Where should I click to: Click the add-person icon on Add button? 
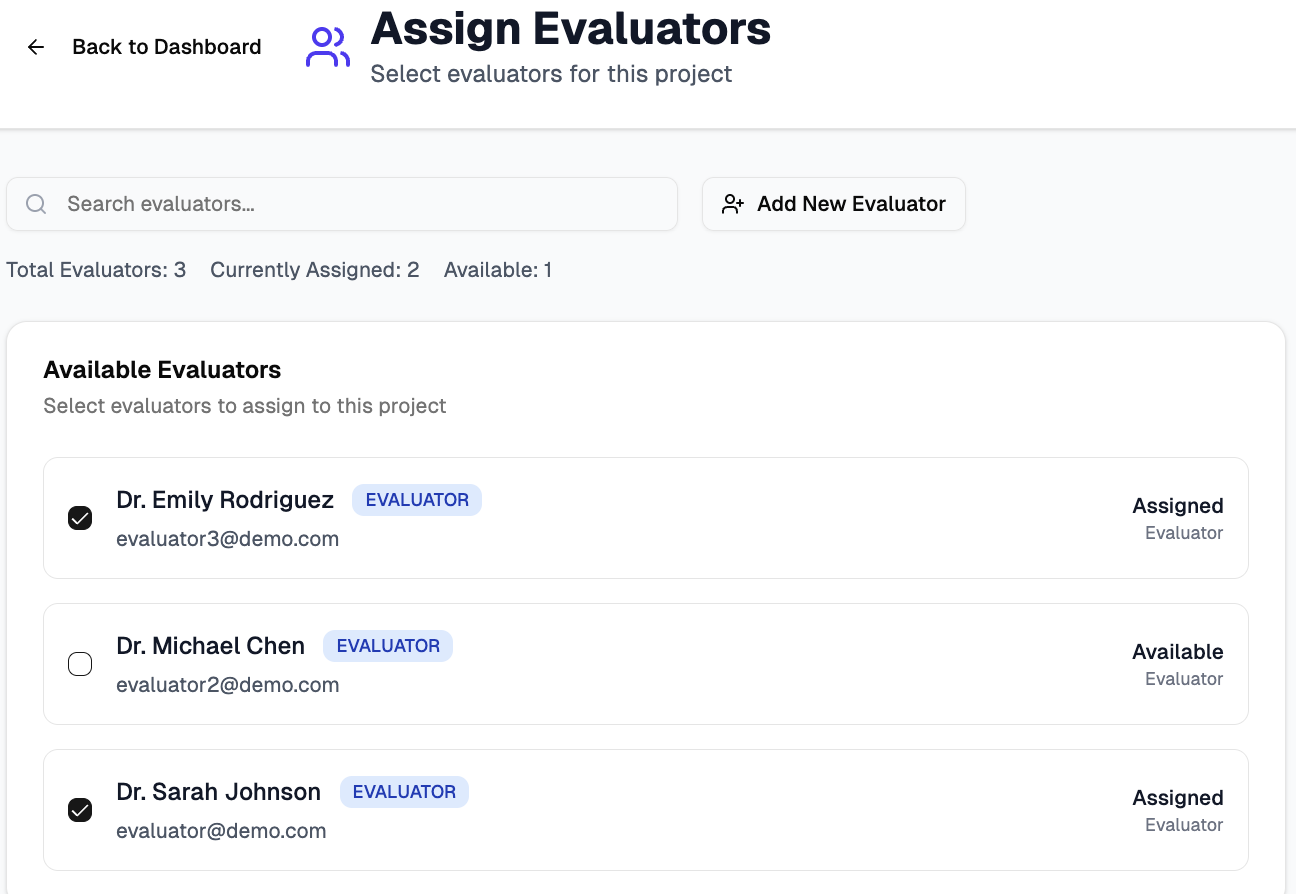click(733, 204)
